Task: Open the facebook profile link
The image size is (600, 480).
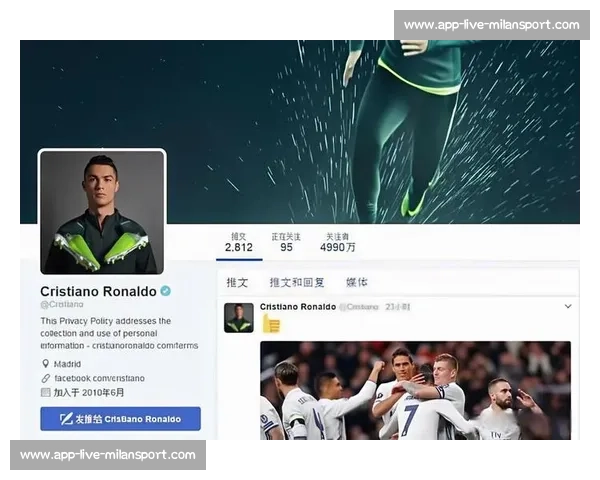Action: [x=99, y=378]
